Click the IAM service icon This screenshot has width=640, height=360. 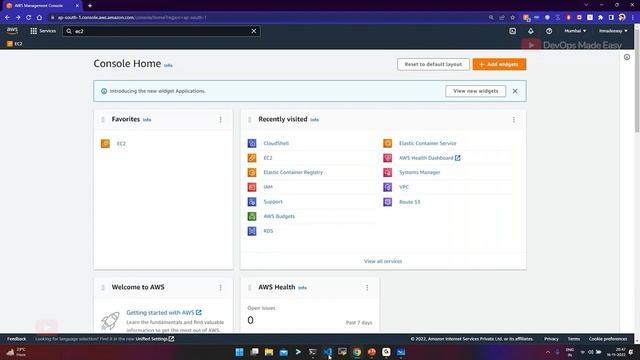tap(252, 187)
